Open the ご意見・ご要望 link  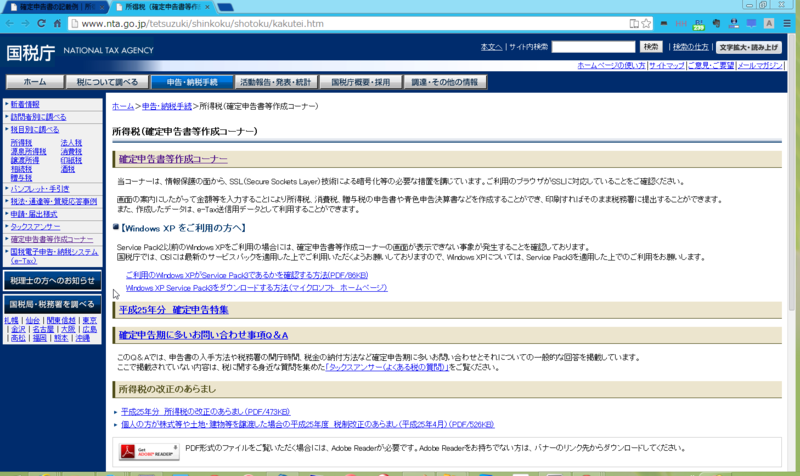pyautogui.click(x=711, y=65)
